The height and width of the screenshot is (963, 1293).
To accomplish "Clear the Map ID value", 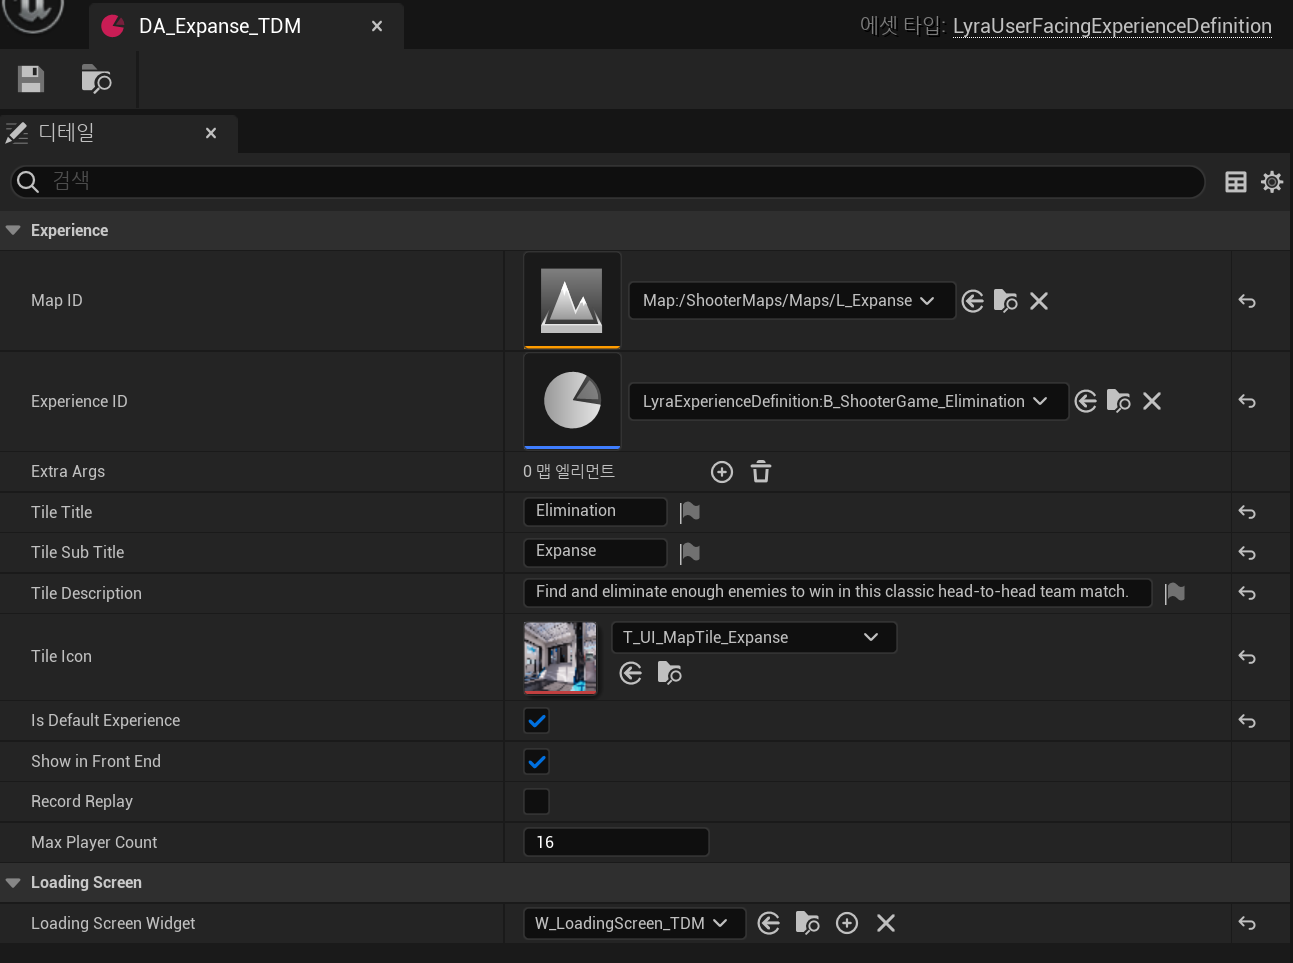I will click(x=1039, y=301).
